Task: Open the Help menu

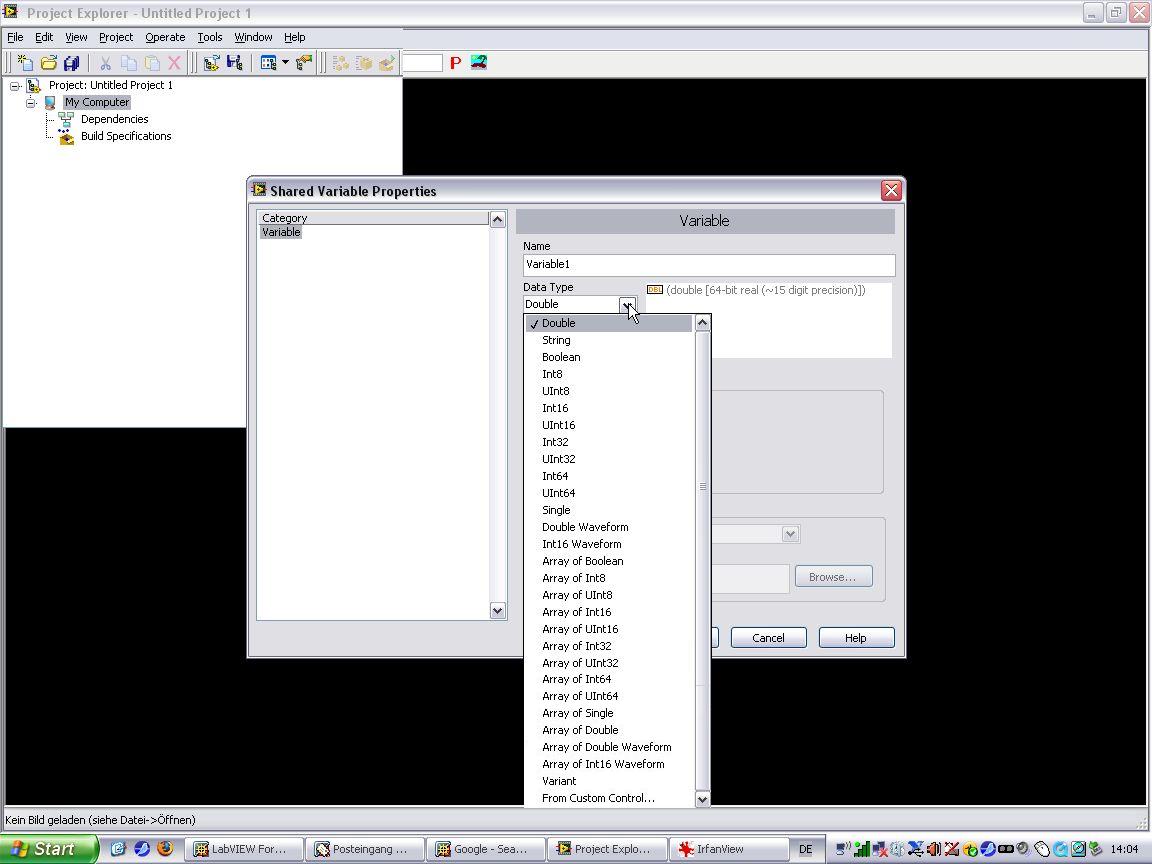Action: [x=295, y=37]
